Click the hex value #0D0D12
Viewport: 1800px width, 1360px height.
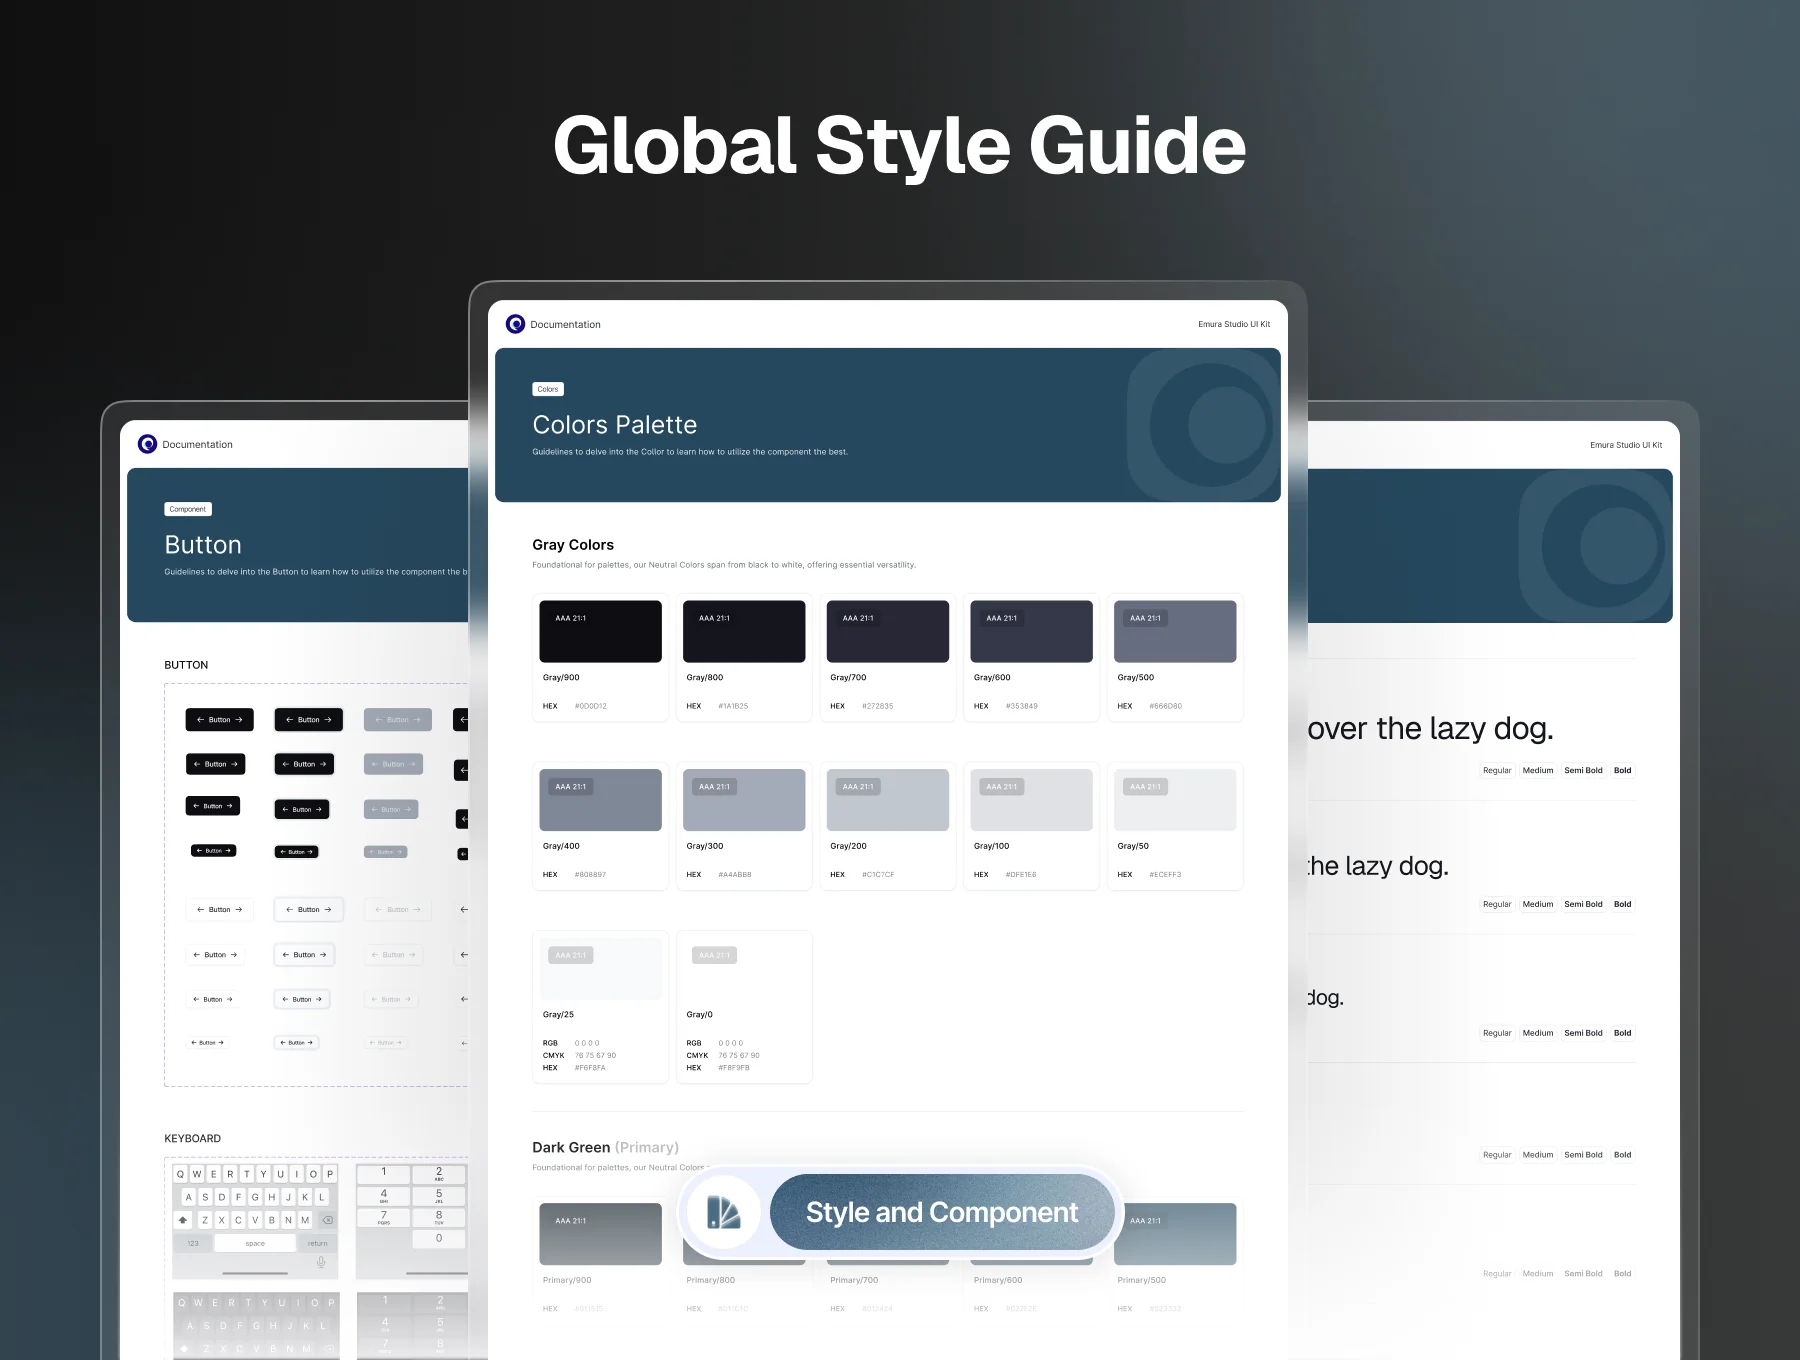pos(591,706)
